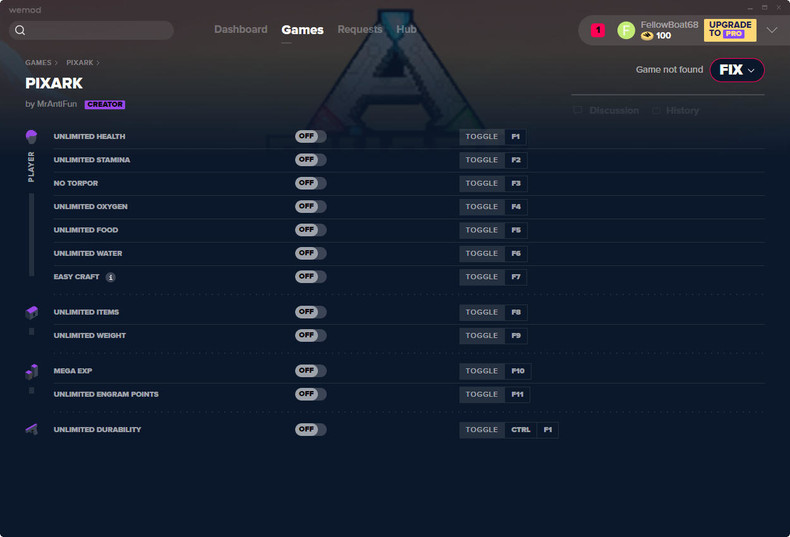Turn on Unlimited Water

310,253
